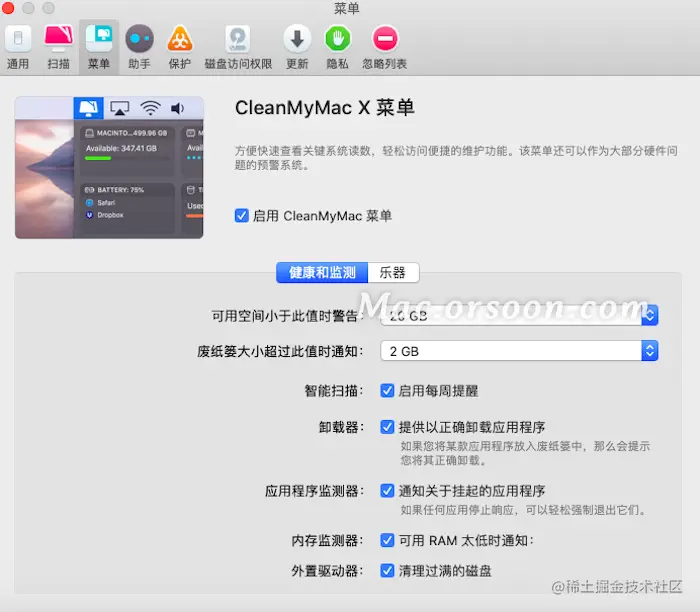Click the 应用程序监测器 label
The image size is (700, 612).
click(314, 491)
